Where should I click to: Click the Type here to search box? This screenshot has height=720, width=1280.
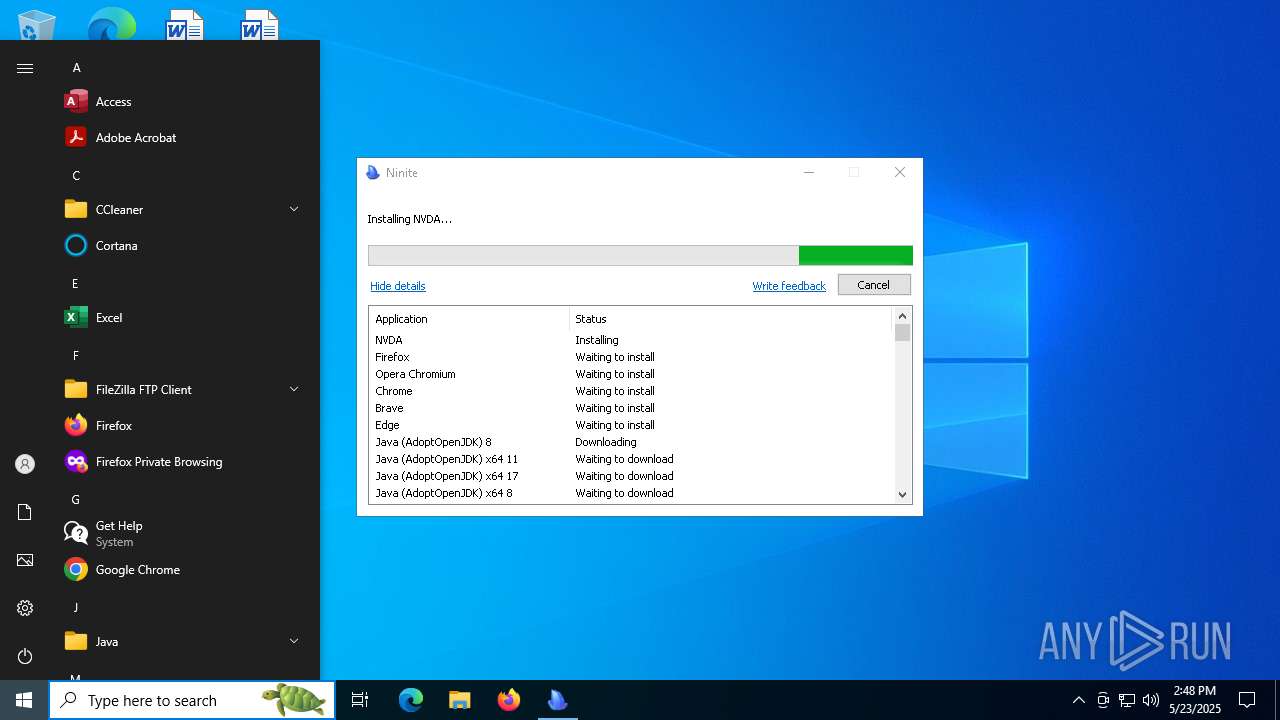coord(192,700)
